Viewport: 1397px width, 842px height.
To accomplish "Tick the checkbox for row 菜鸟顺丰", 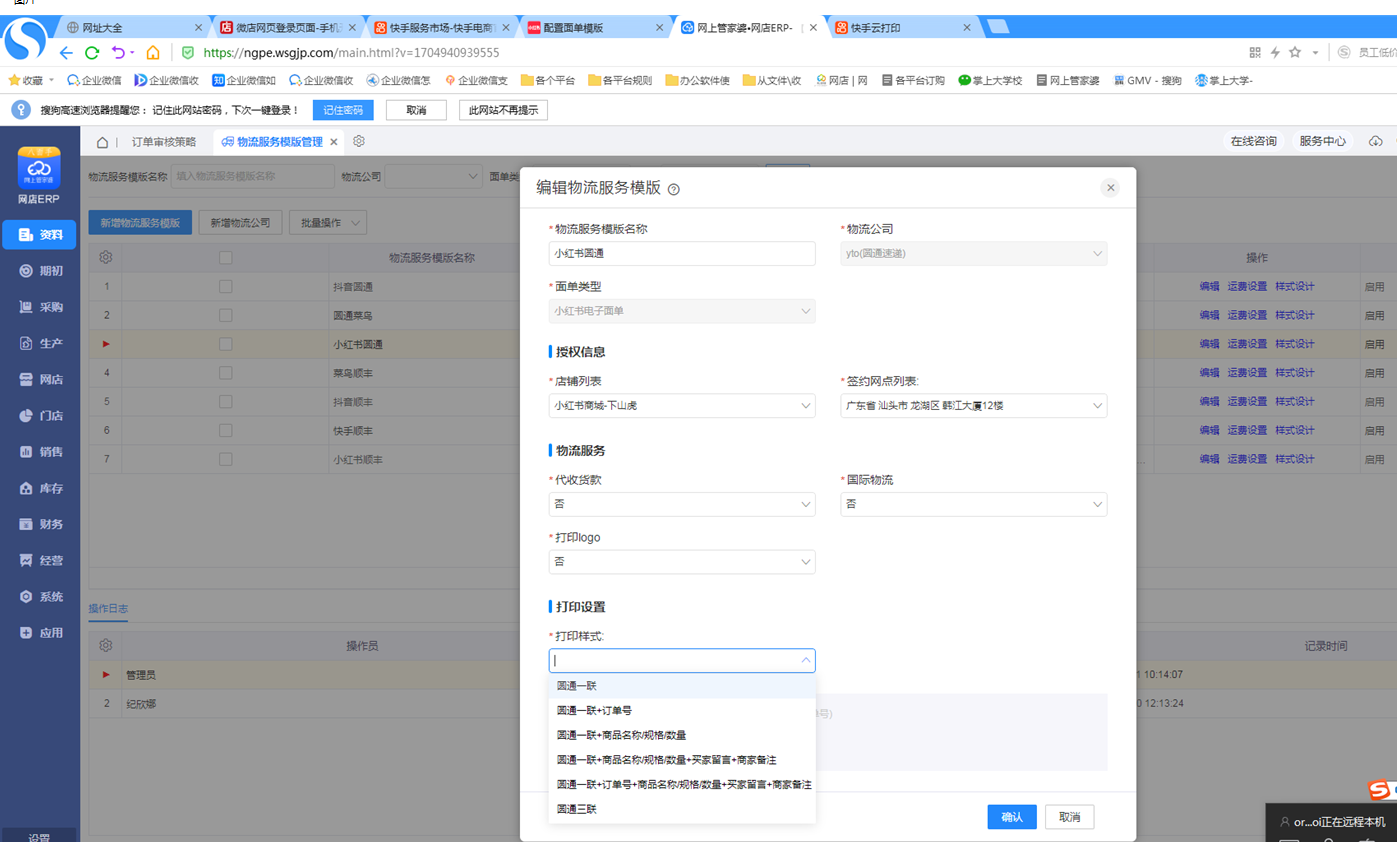I will (225, 373).
